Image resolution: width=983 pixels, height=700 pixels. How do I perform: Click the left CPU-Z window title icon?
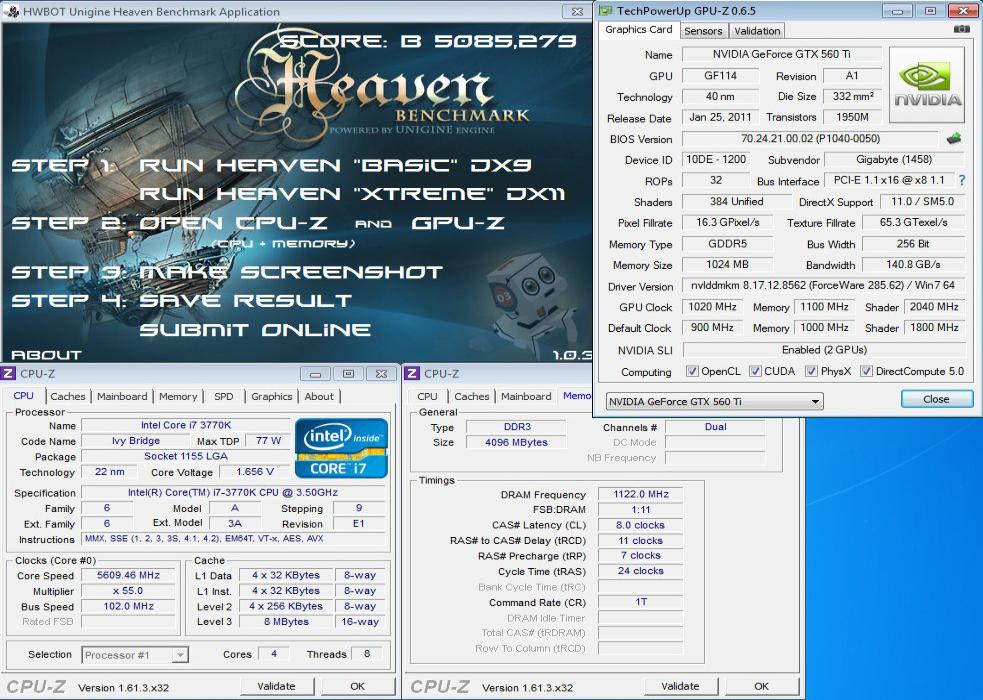(x=9, y=374)
